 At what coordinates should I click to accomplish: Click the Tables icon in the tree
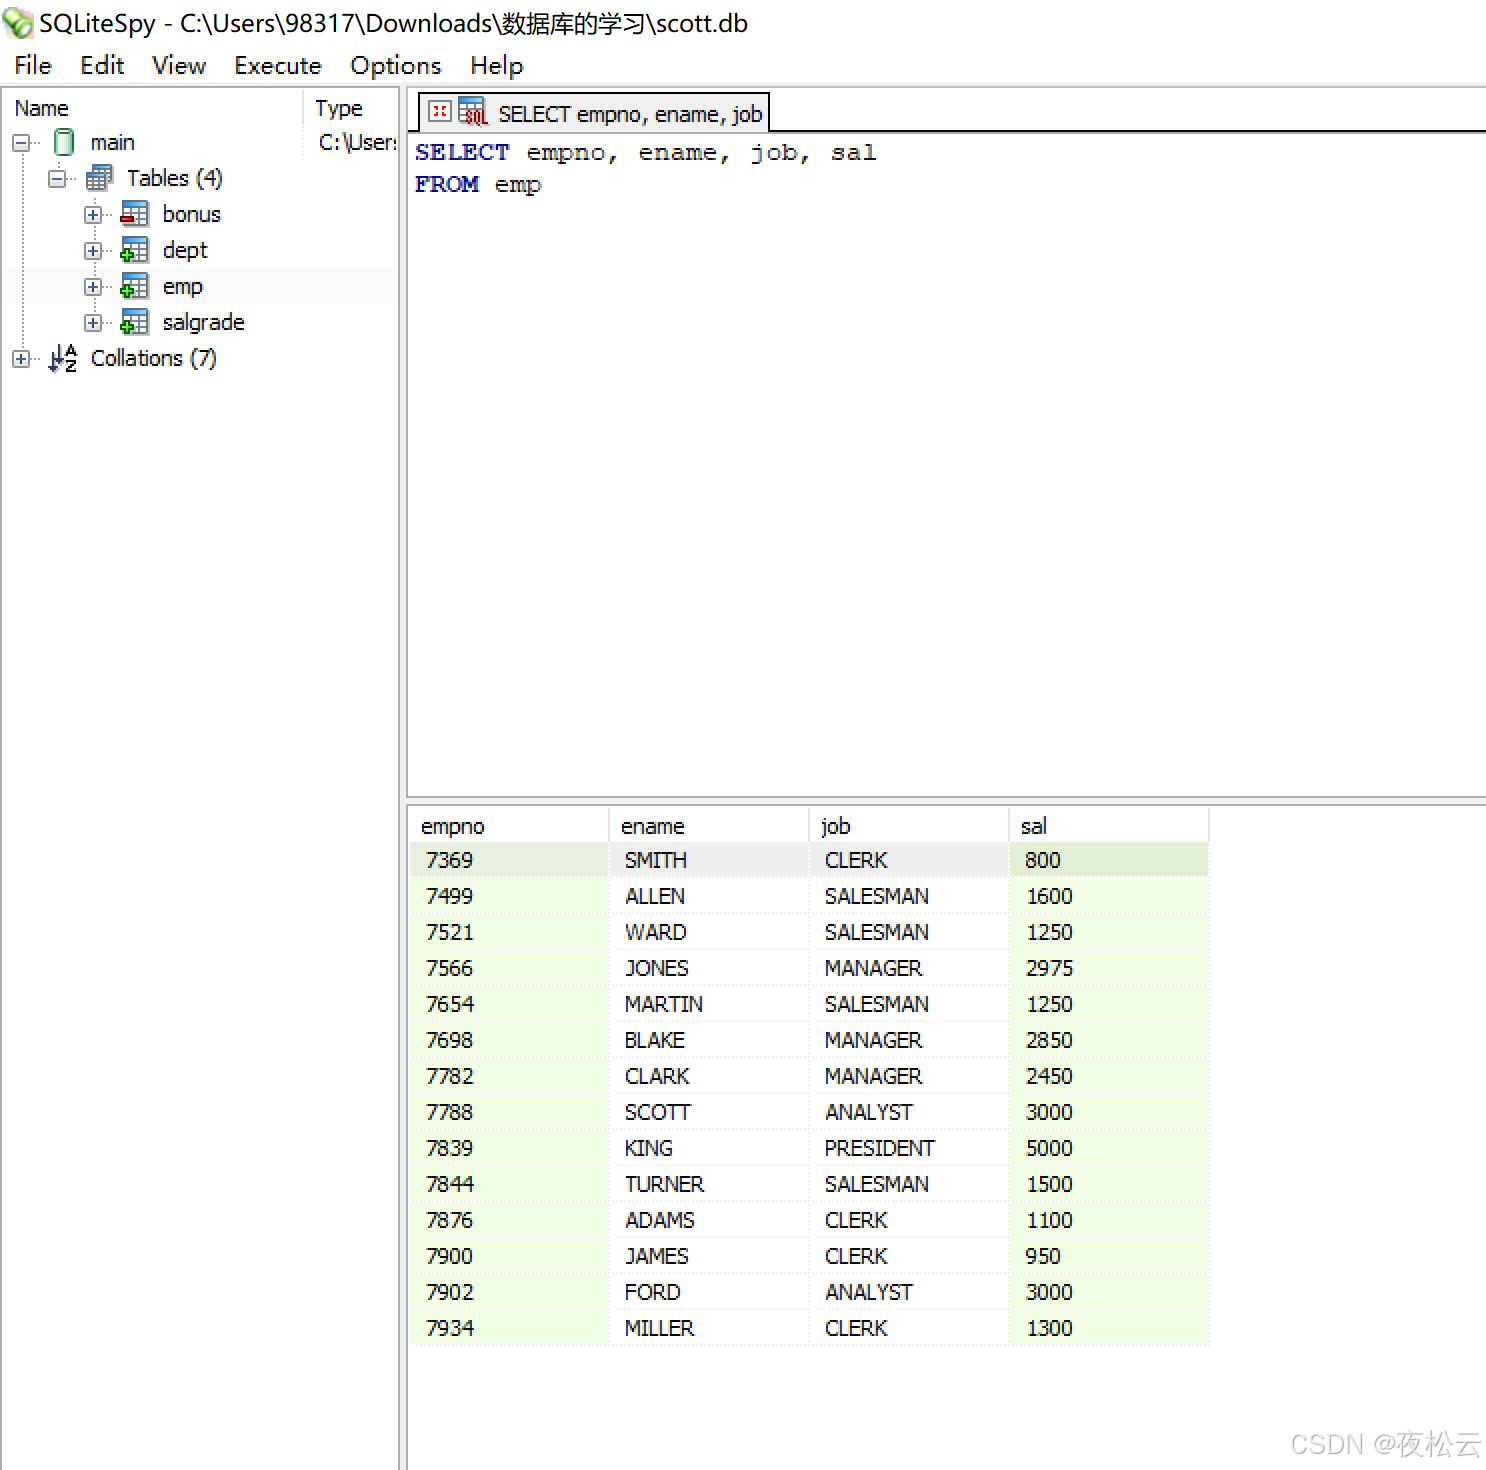(x=98, y=177)
